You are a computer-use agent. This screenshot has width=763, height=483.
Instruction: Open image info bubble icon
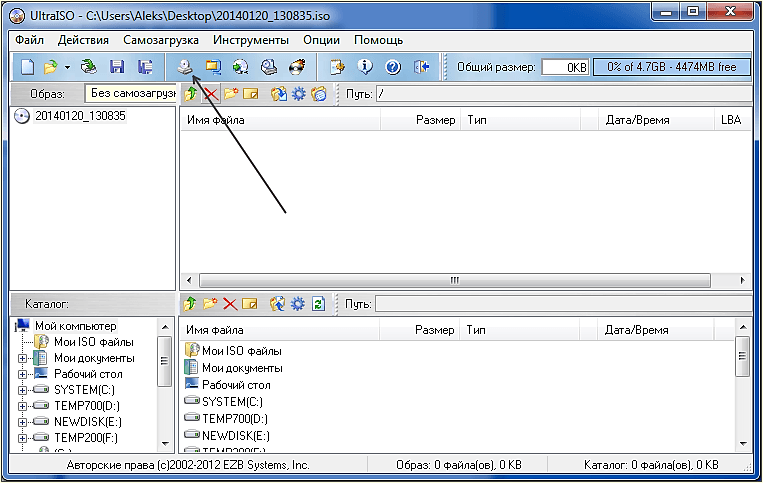[x=365, y=67]
